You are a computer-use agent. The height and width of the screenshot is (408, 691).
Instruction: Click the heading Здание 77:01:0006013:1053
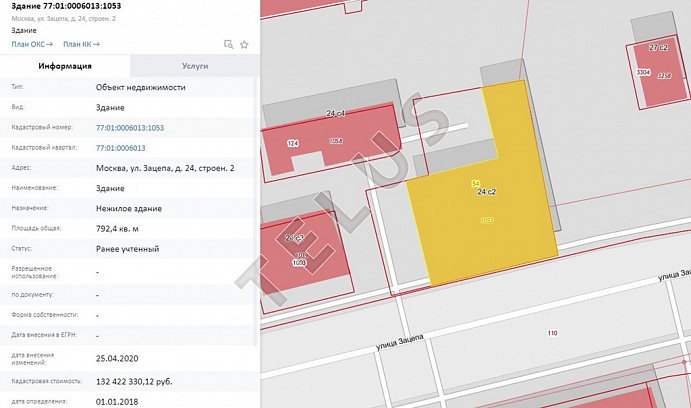pos(66,6)
